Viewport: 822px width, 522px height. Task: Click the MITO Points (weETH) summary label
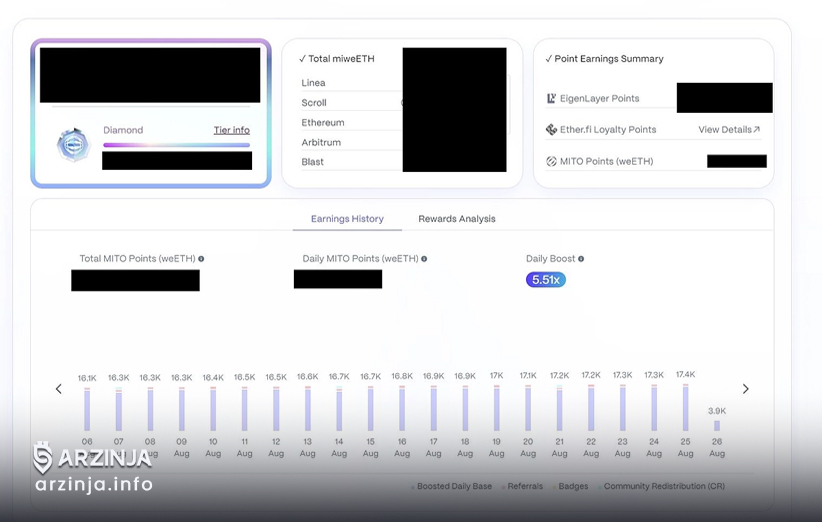click(x=607, y=161)
